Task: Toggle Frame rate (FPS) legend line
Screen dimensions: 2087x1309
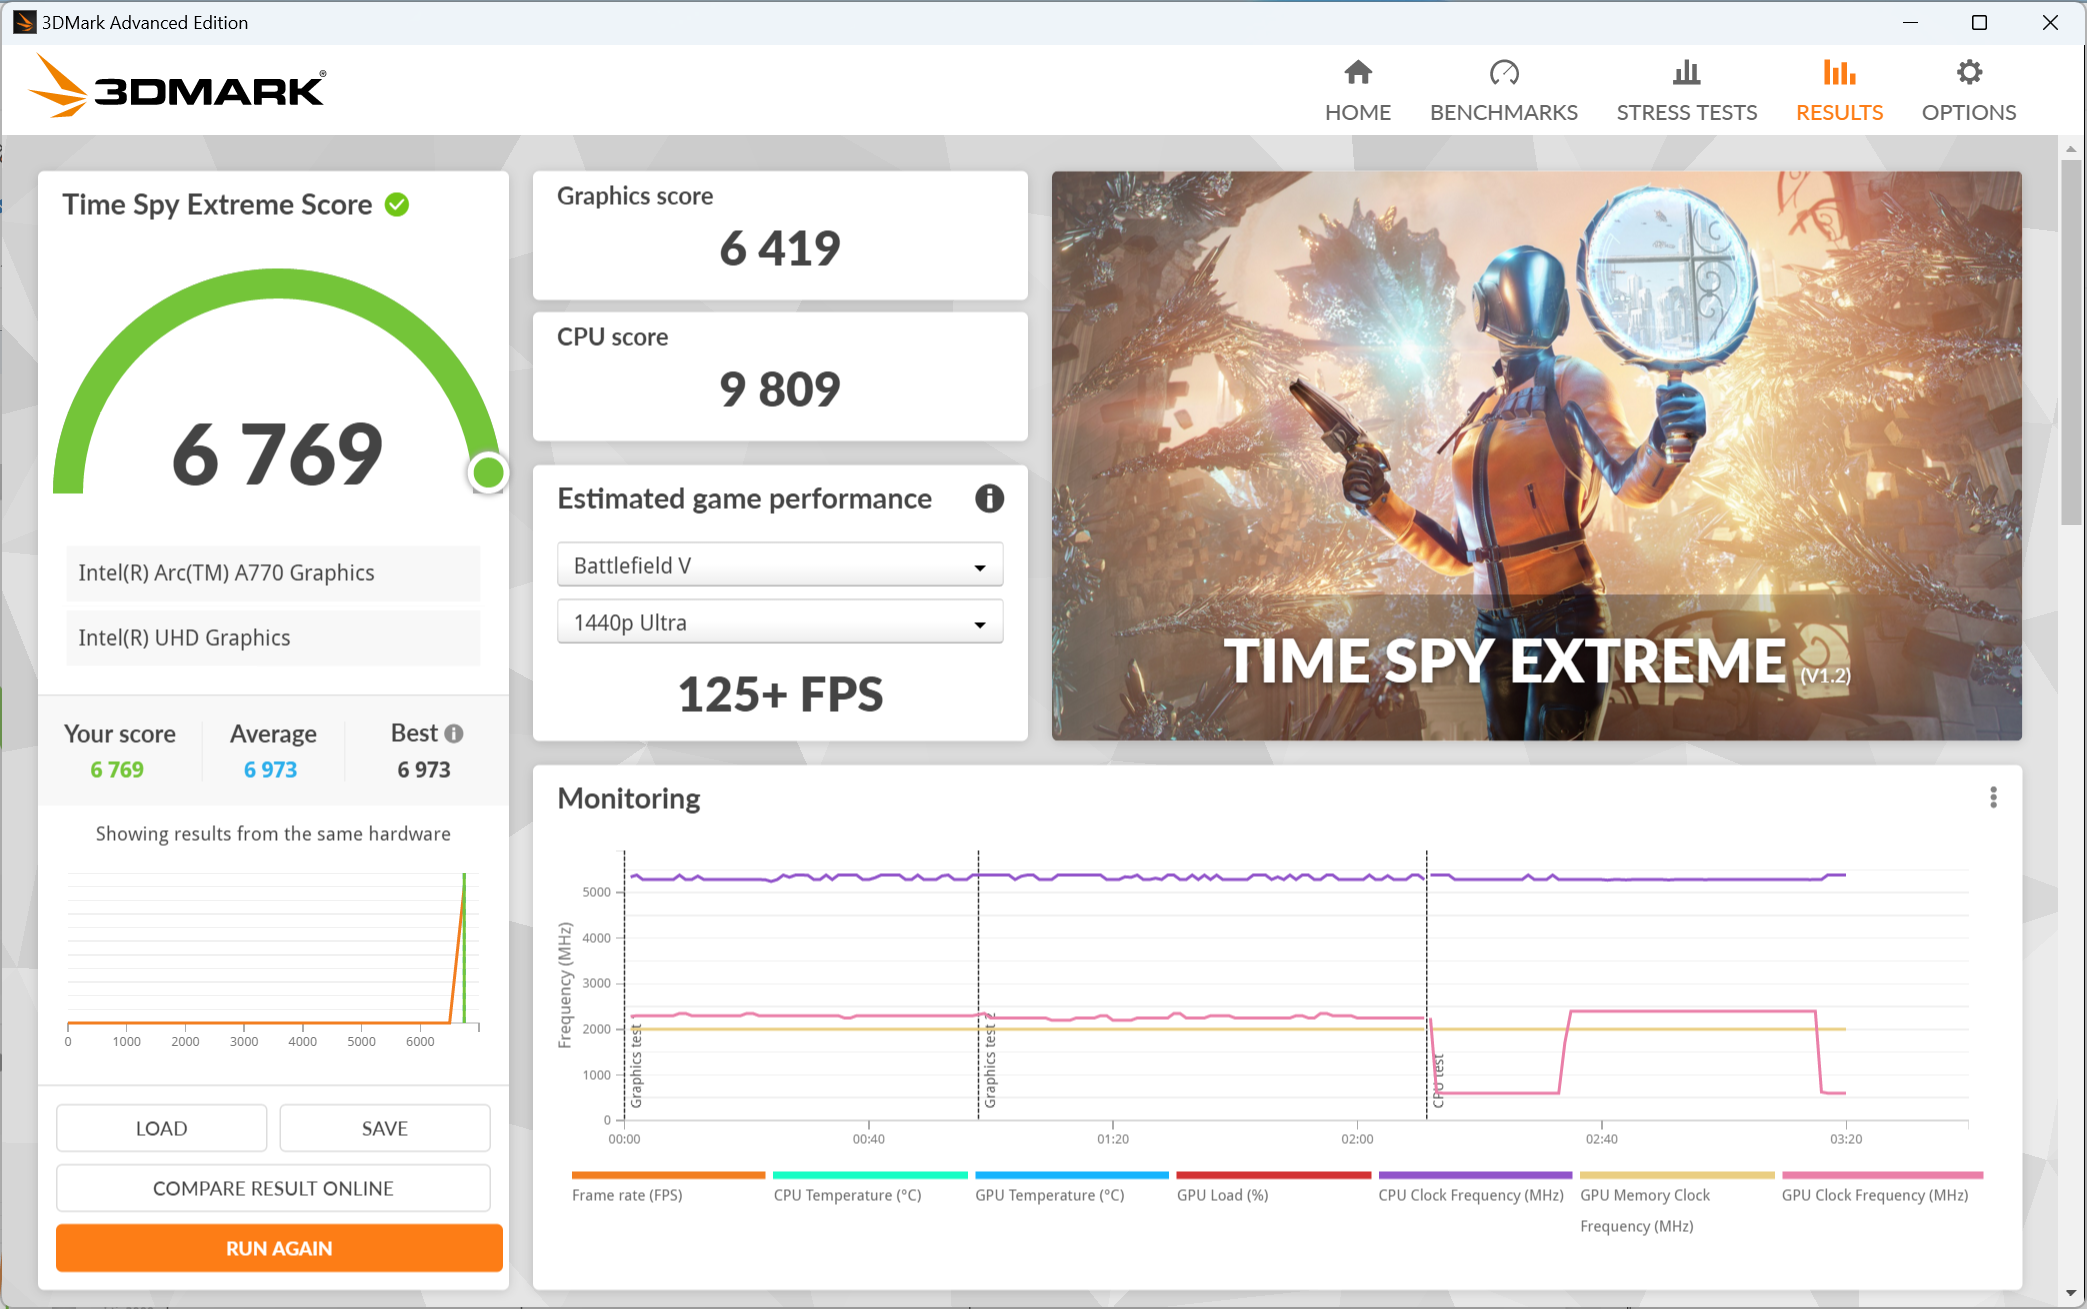Action: (667, 1176)
